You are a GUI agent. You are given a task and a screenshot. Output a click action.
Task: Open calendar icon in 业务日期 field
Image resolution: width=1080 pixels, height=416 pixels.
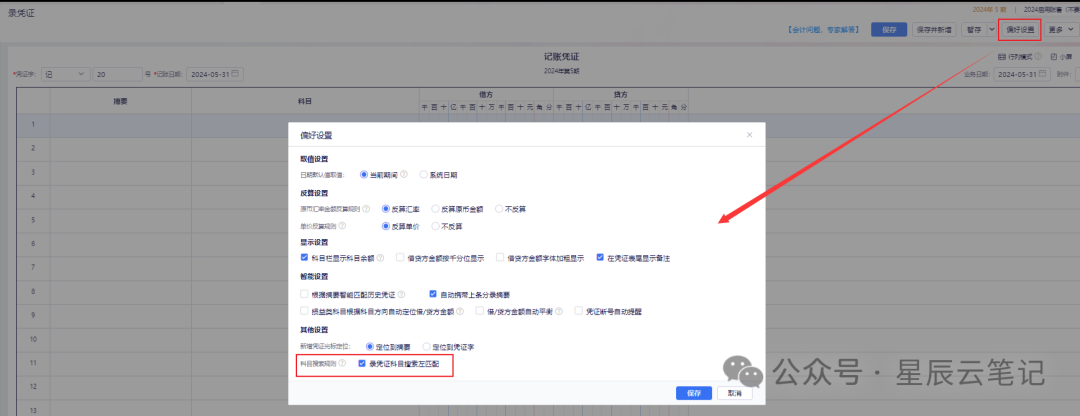(1043, 74)
